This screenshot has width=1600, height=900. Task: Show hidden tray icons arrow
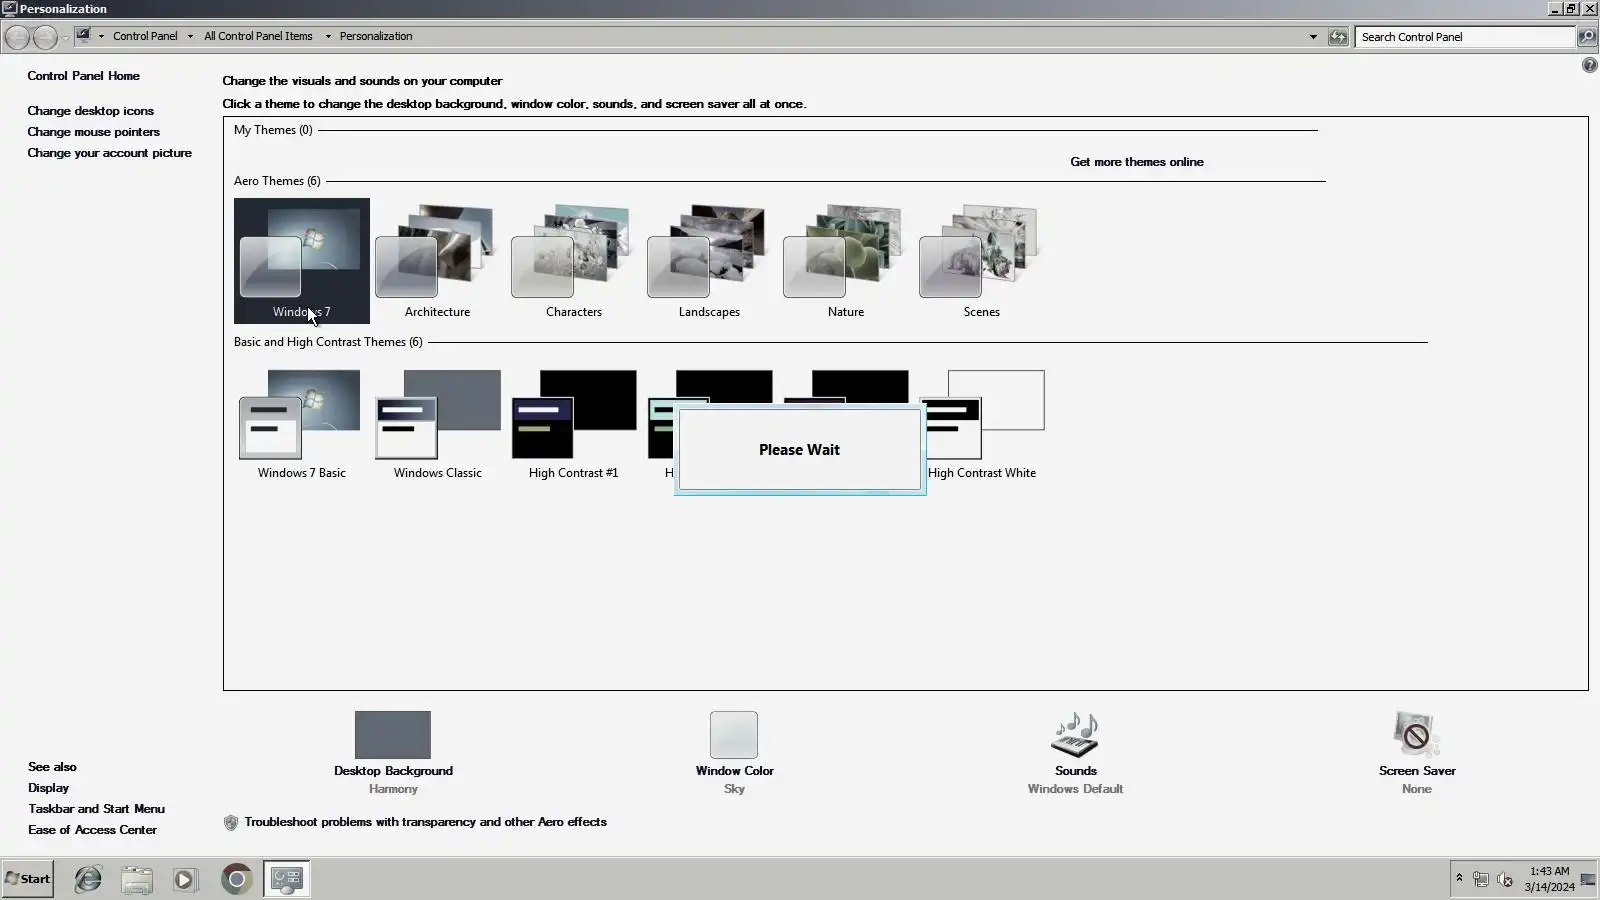1459,878
